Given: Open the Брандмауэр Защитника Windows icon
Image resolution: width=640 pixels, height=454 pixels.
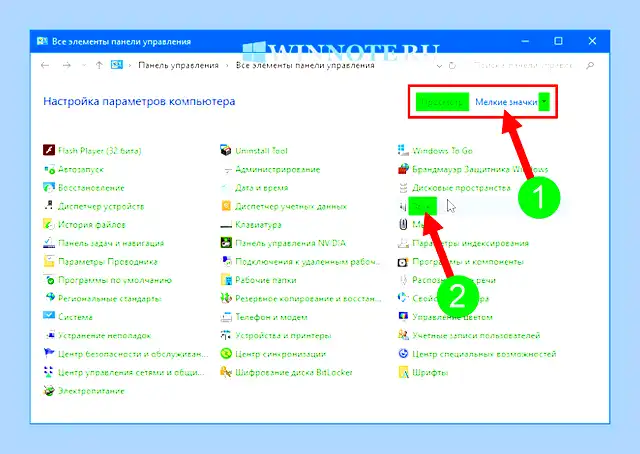Looking at the screenshot, I should (403, 169).
